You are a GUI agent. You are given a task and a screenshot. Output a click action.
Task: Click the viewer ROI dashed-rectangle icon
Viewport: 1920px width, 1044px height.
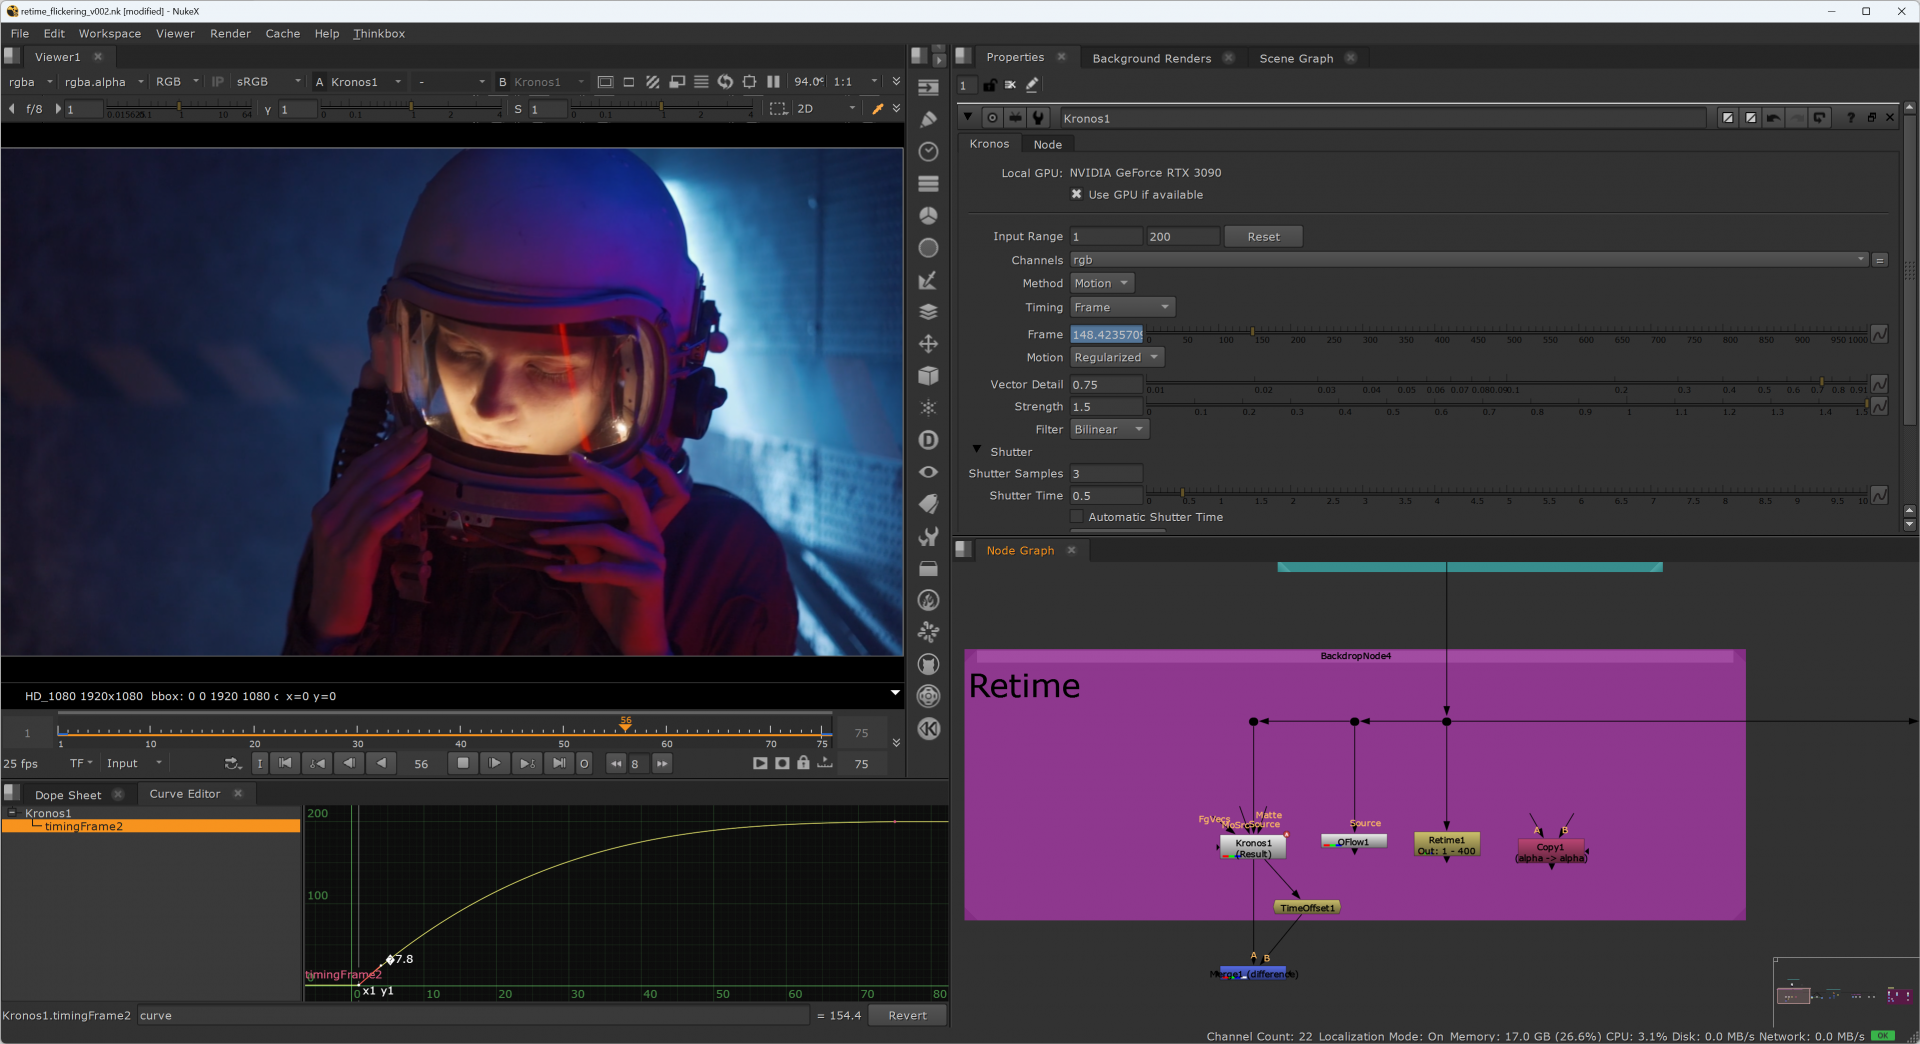778,108
